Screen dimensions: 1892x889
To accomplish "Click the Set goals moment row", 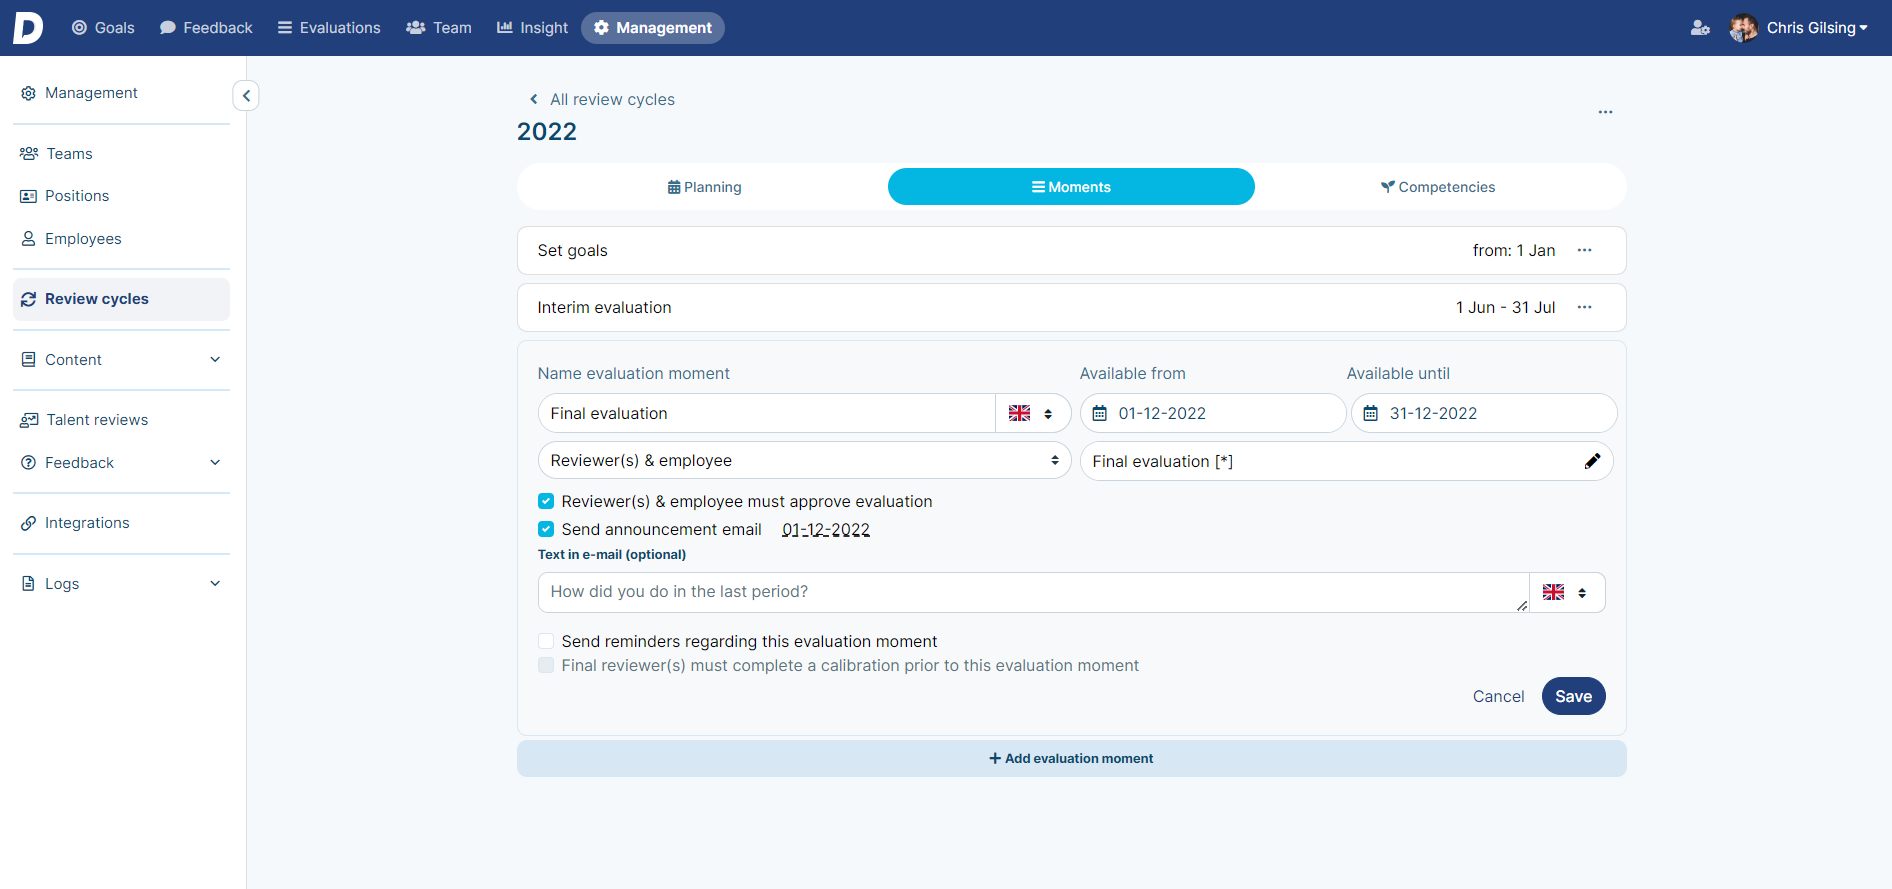I will (1071, 251).
